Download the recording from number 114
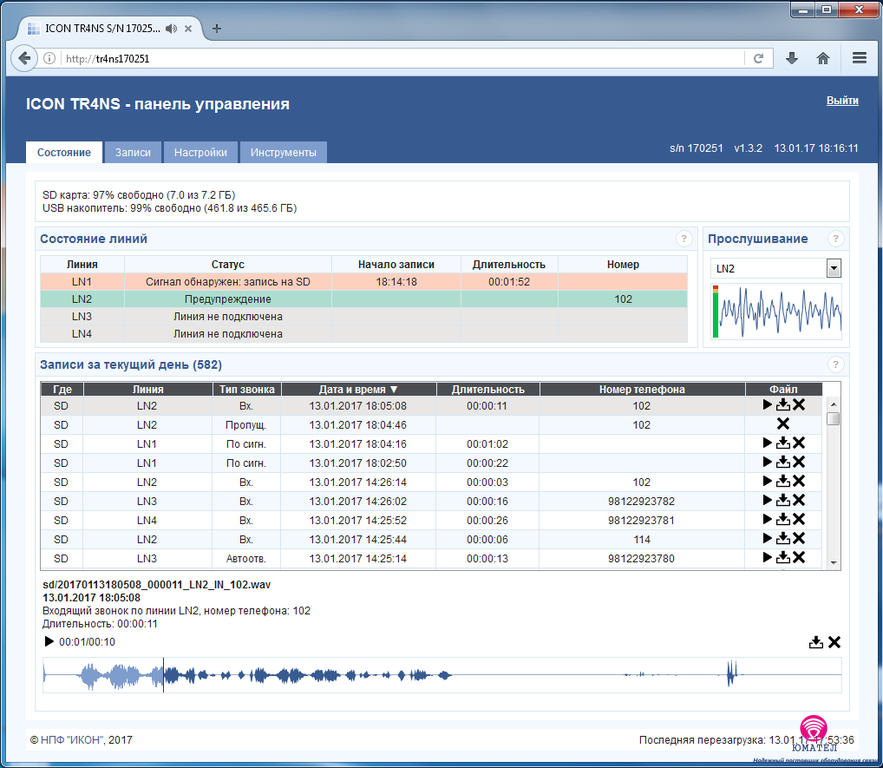Viewport: 883px width, 768px height. coord(783,538)
